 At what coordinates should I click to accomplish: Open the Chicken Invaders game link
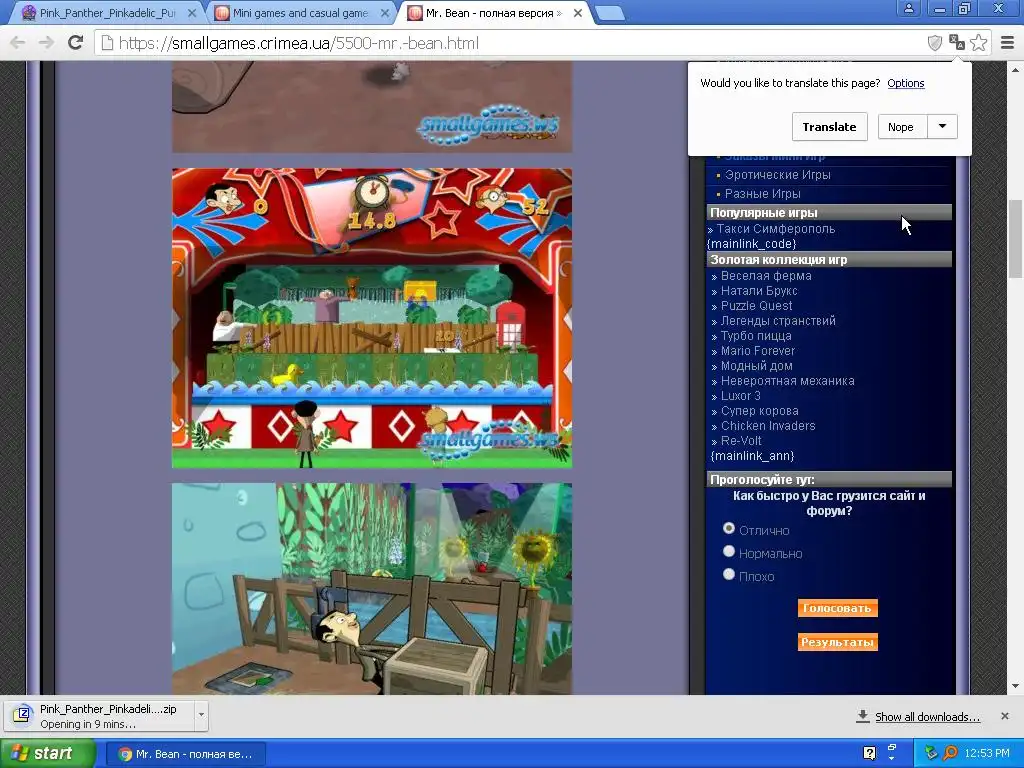click(768, 426)
